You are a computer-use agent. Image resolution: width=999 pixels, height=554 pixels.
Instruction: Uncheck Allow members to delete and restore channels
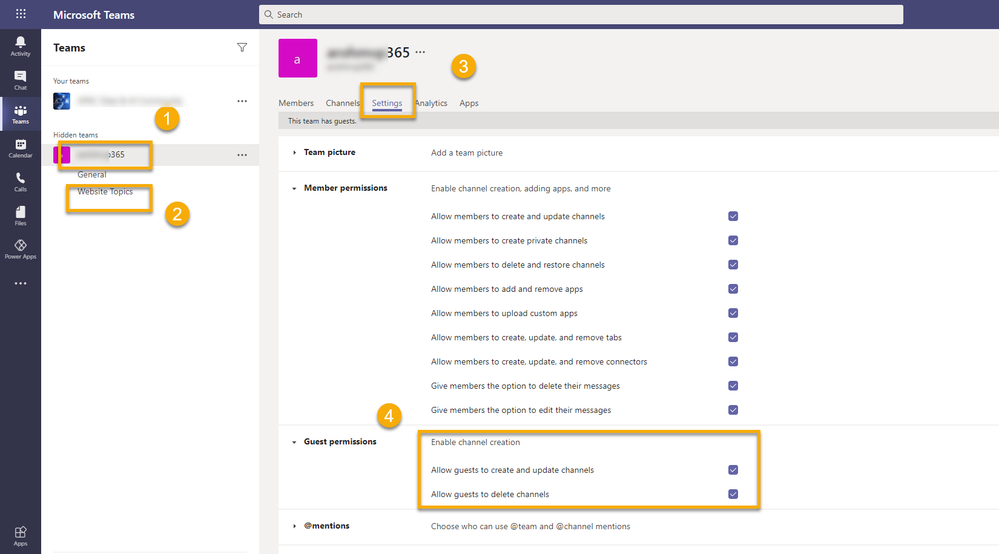point(733,265)
